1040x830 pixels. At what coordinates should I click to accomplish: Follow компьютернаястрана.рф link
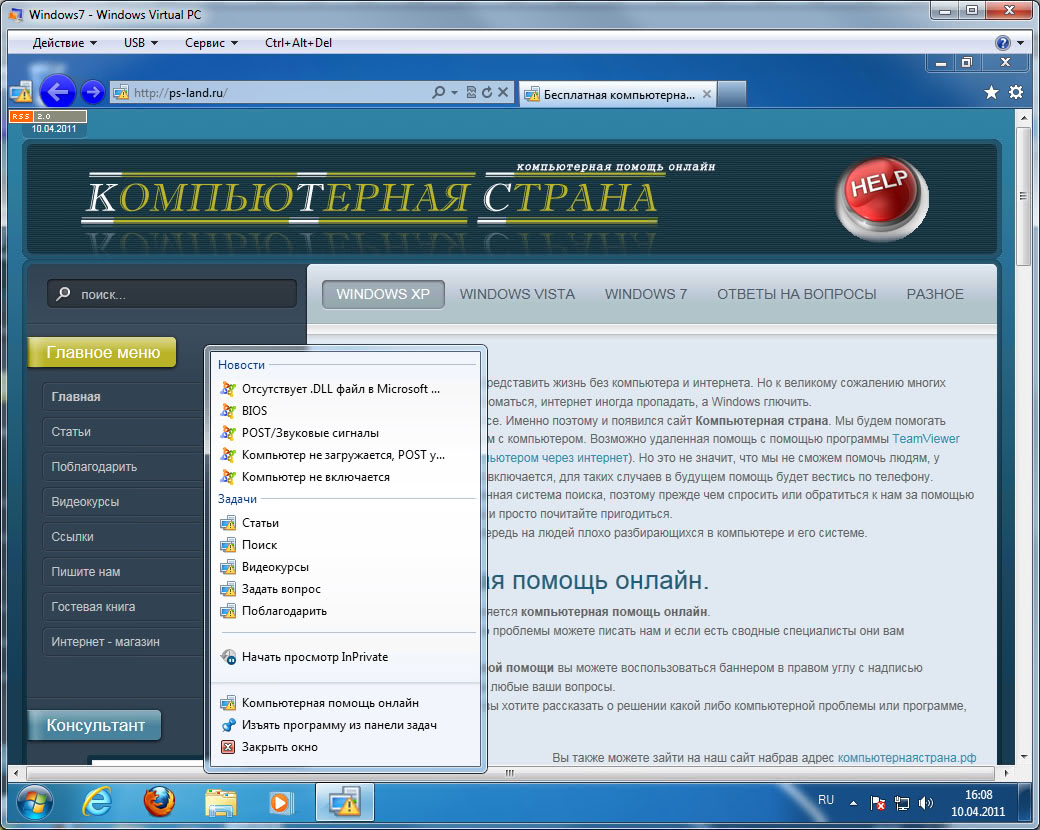907,758
